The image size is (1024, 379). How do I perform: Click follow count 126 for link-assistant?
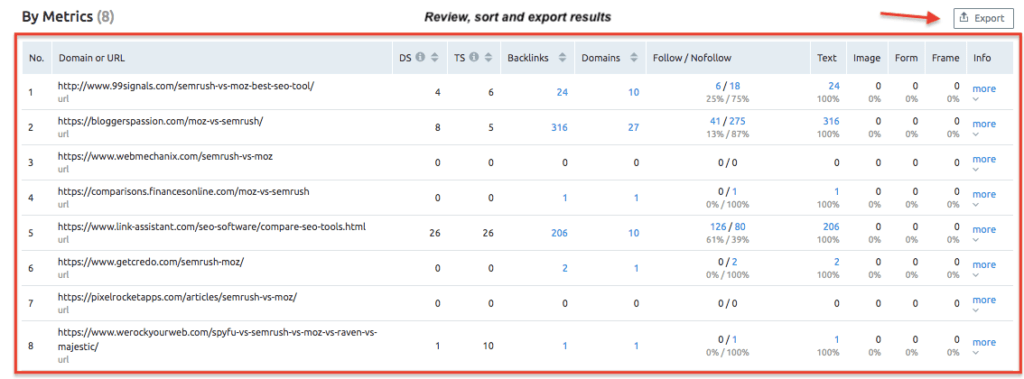pyautogui.click(x=718, y=227)
